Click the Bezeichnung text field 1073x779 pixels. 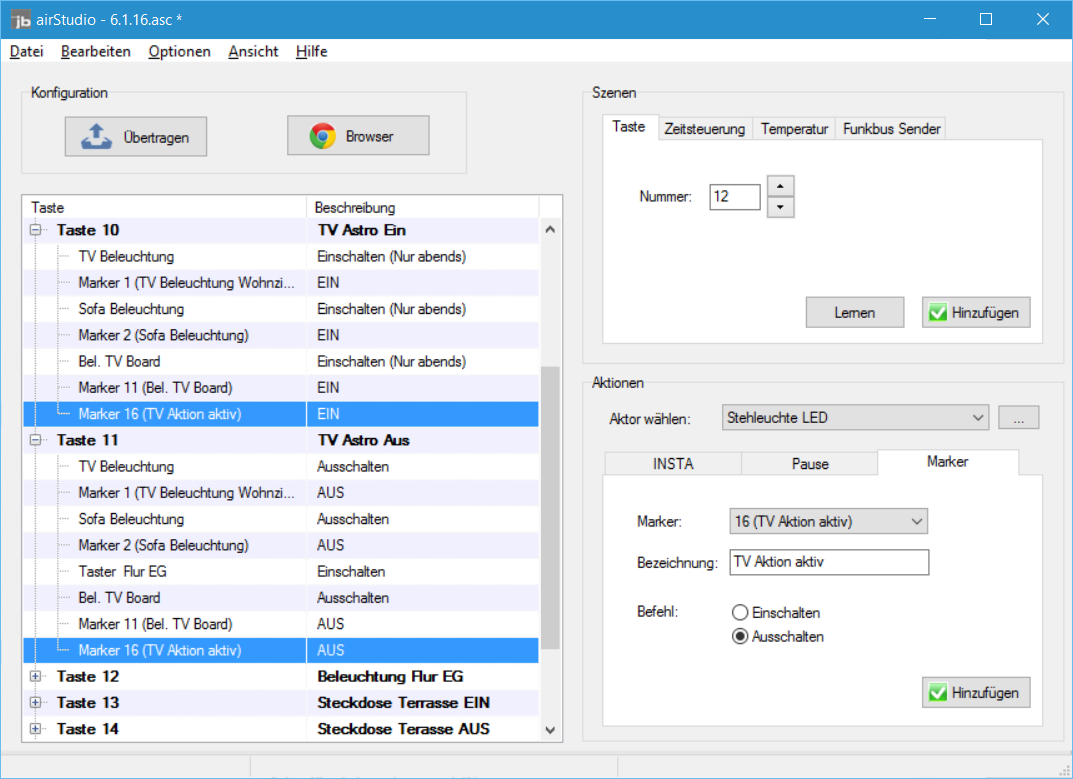point(829,562)
